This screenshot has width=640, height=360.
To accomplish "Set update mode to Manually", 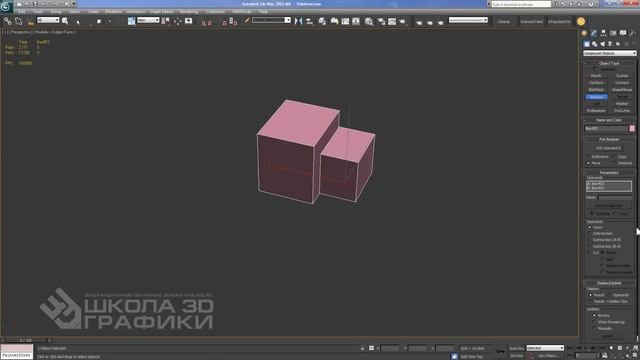I will 594,329.
